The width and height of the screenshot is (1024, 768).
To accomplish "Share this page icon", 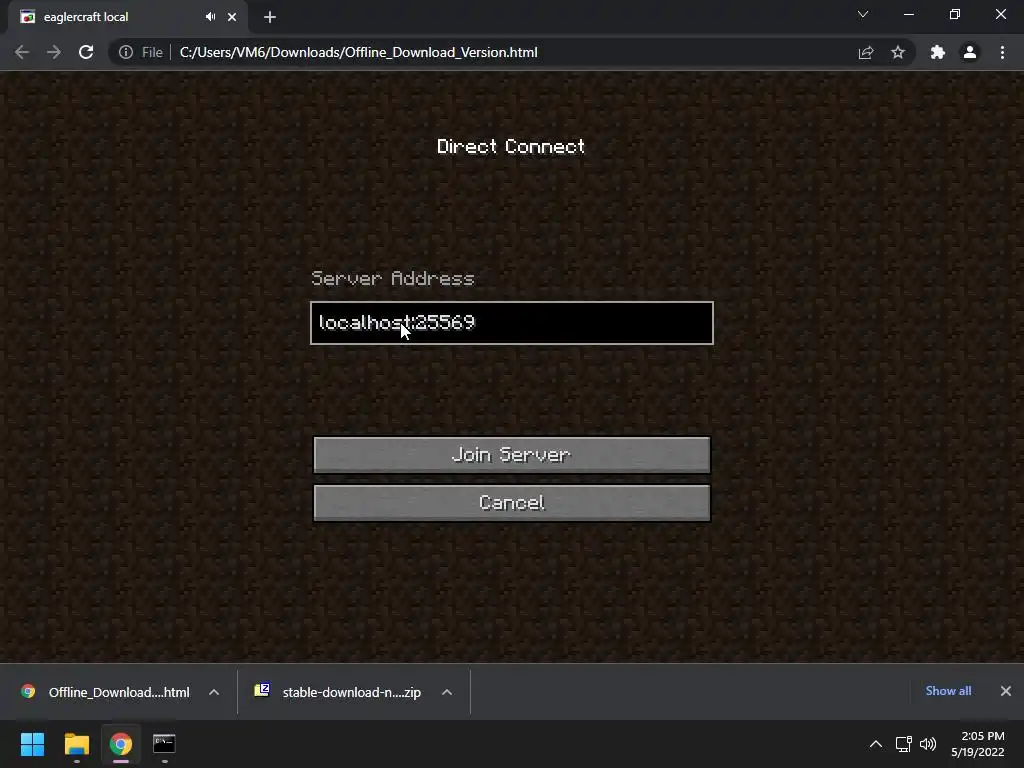I will tap(866, 52).
